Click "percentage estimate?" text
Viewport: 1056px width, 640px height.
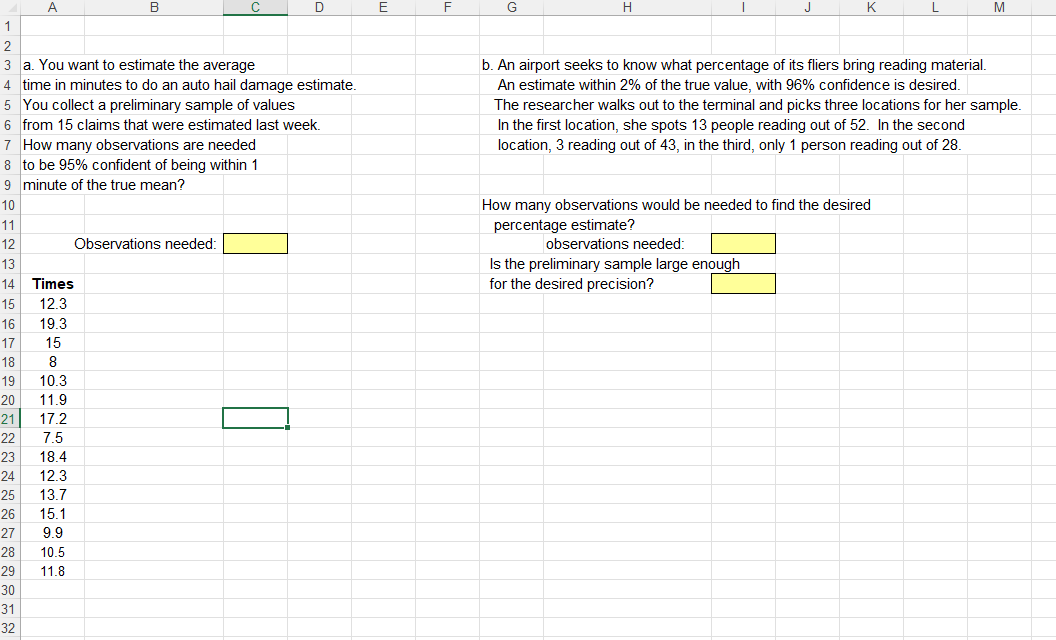564,225
